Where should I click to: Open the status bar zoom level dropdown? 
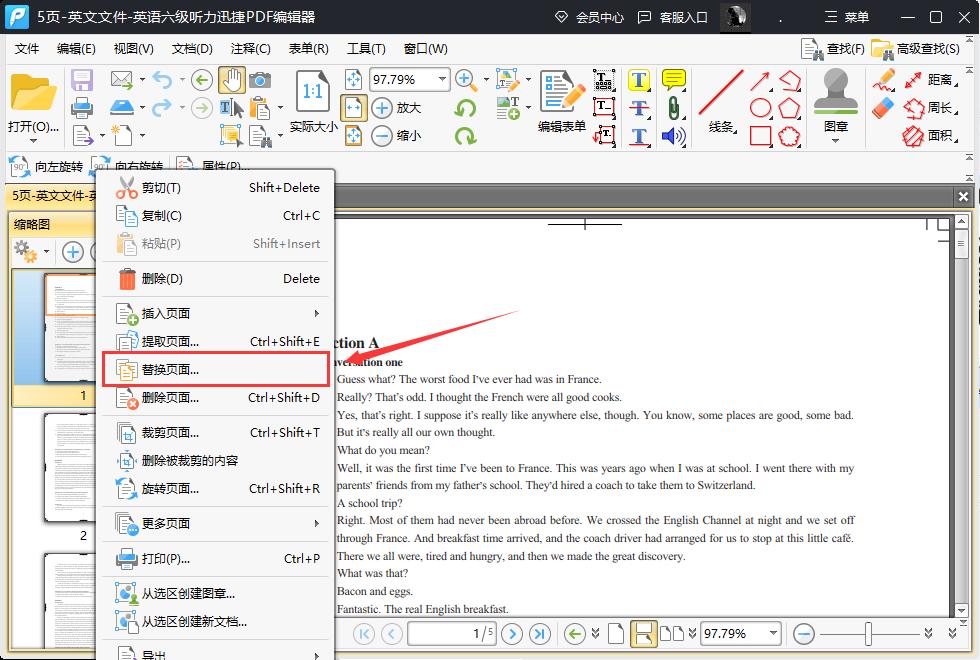point(771,633)
